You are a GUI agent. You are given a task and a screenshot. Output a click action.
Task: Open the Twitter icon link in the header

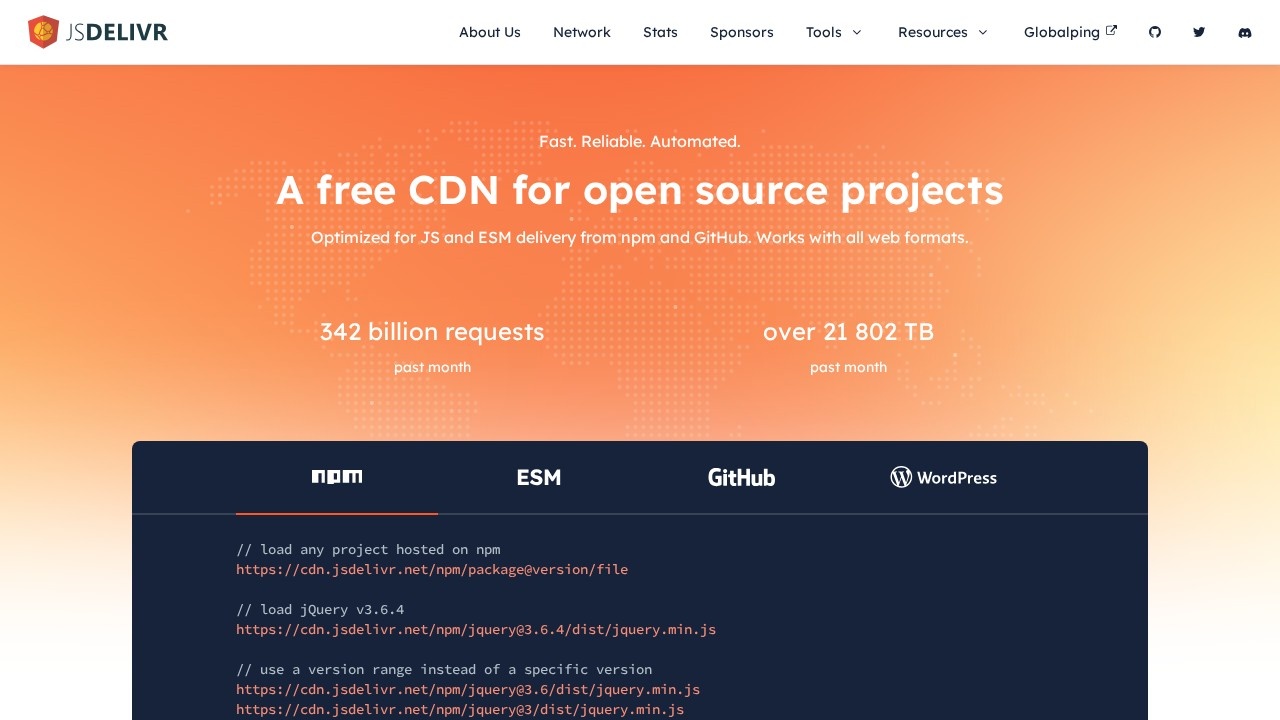click(1199, 32)
